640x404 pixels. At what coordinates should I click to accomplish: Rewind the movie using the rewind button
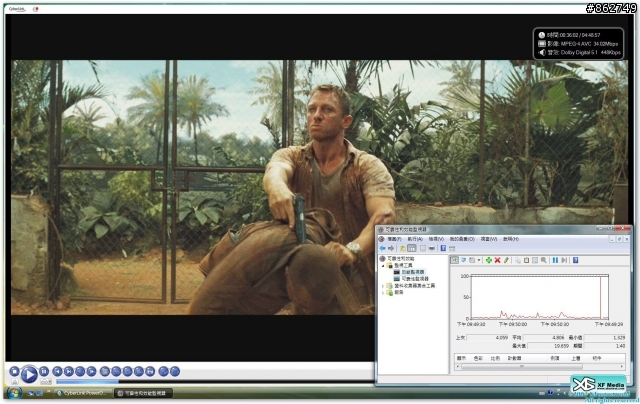(80, 371)
